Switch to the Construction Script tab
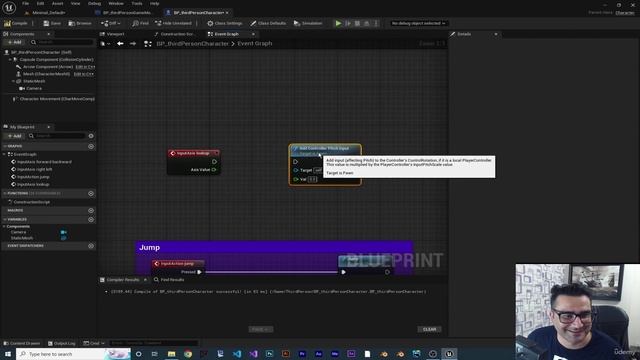640x360 pixels. tap(176, 34)
